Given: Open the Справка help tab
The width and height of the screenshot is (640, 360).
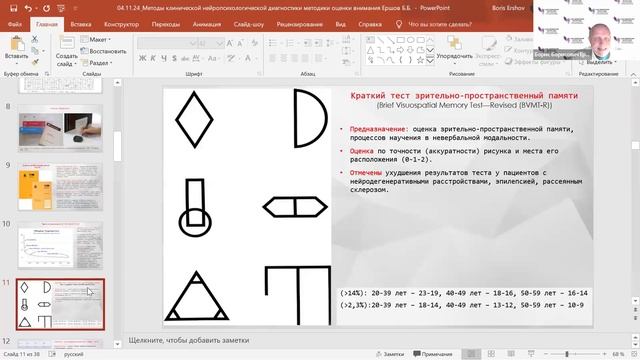Looking at the screenshot, I should coord(370,24).
